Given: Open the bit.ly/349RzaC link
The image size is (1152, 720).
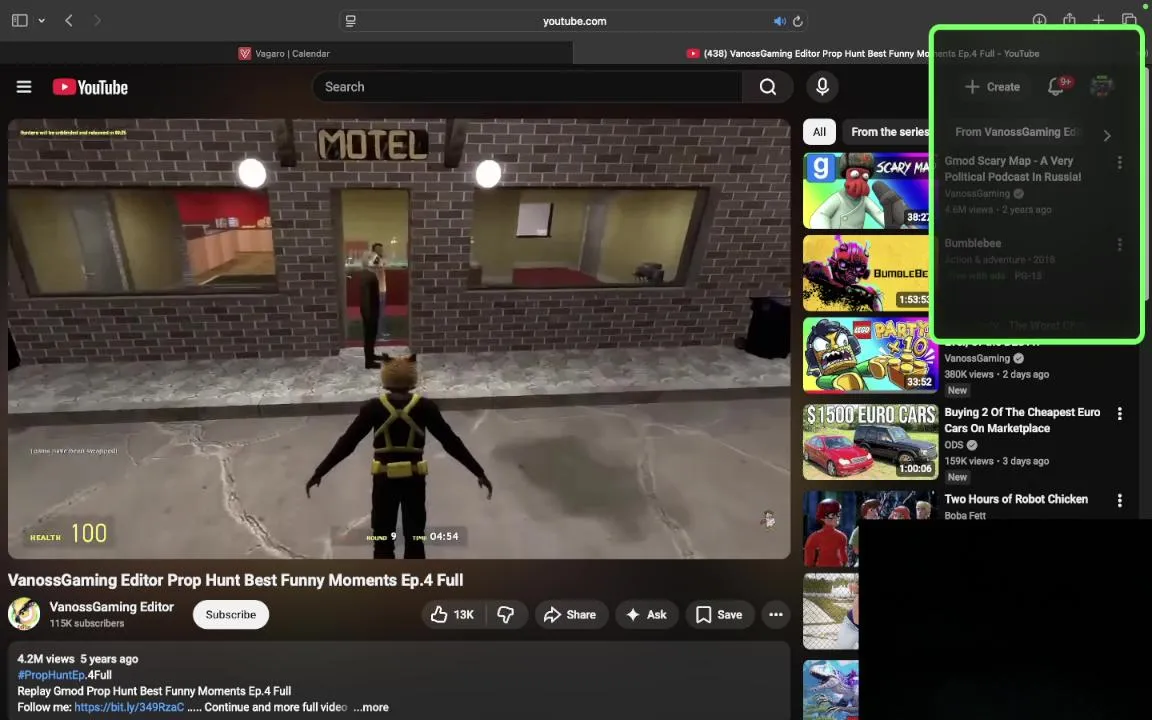Looking at the screenshot, I should tap(129, 707).
